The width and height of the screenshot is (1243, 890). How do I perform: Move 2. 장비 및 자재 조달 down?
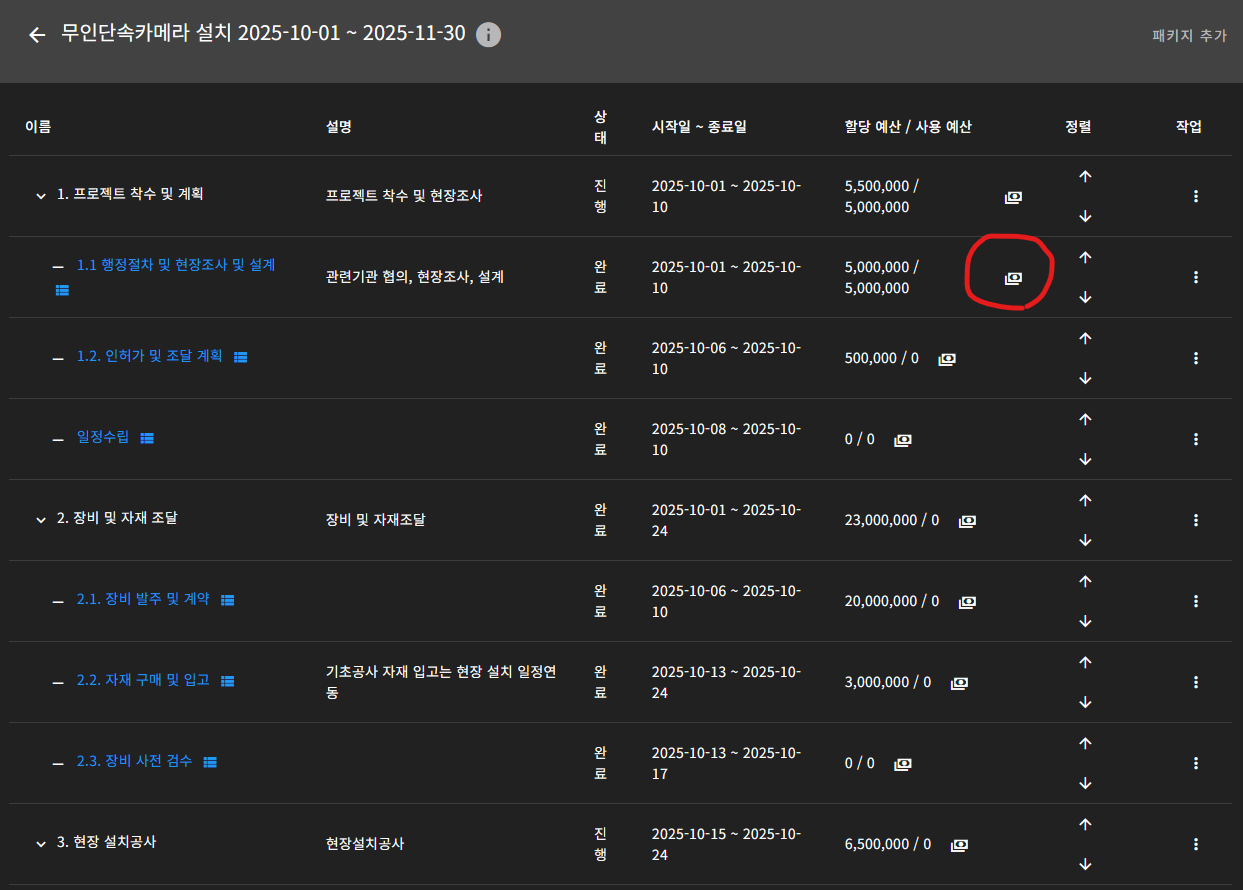click(x=1085, y=540)
